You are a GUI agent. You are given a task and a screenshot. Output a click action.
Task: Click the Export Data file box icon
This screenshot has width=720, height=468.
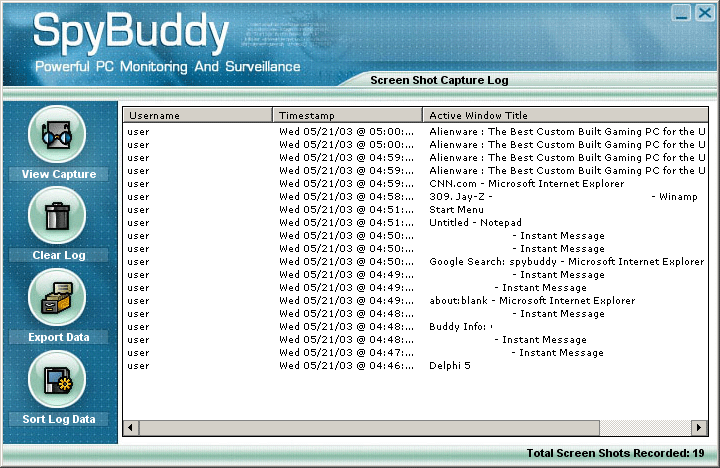(58, 298)
